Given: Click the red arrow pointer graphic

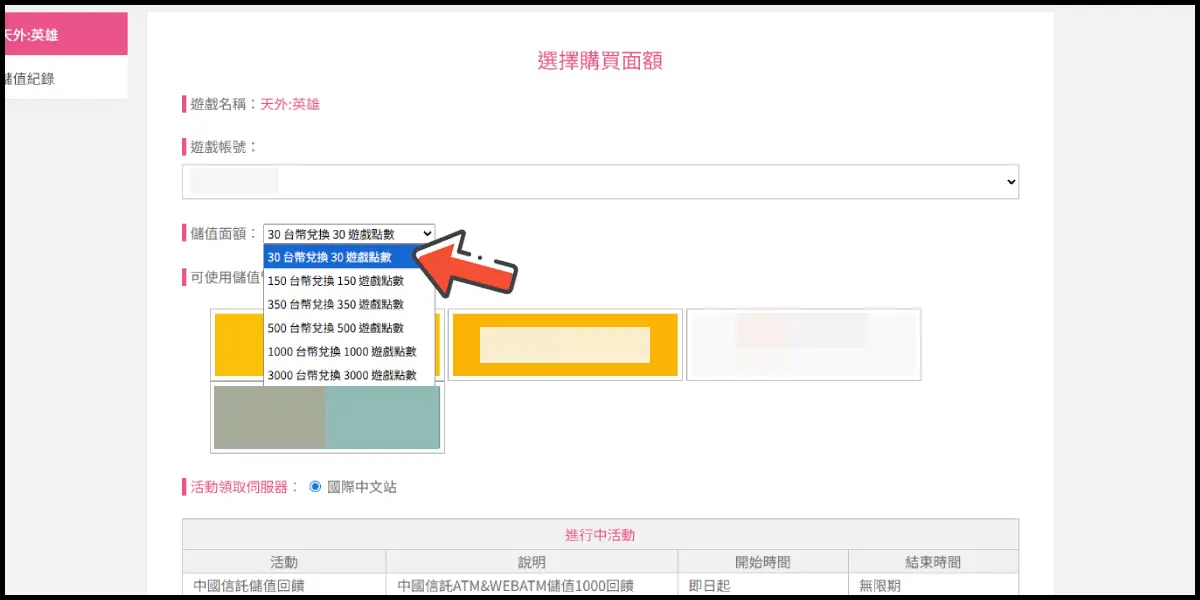Looking at the screenshot, I should pyautogui.click(x=475, y=262).
